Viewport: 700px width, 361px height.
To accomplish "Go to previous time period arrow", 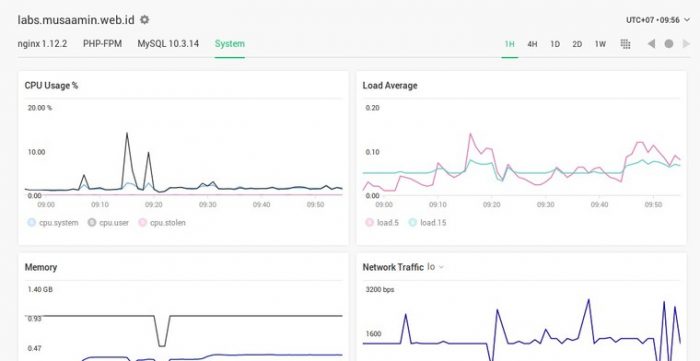I will (x=651, y=44).
